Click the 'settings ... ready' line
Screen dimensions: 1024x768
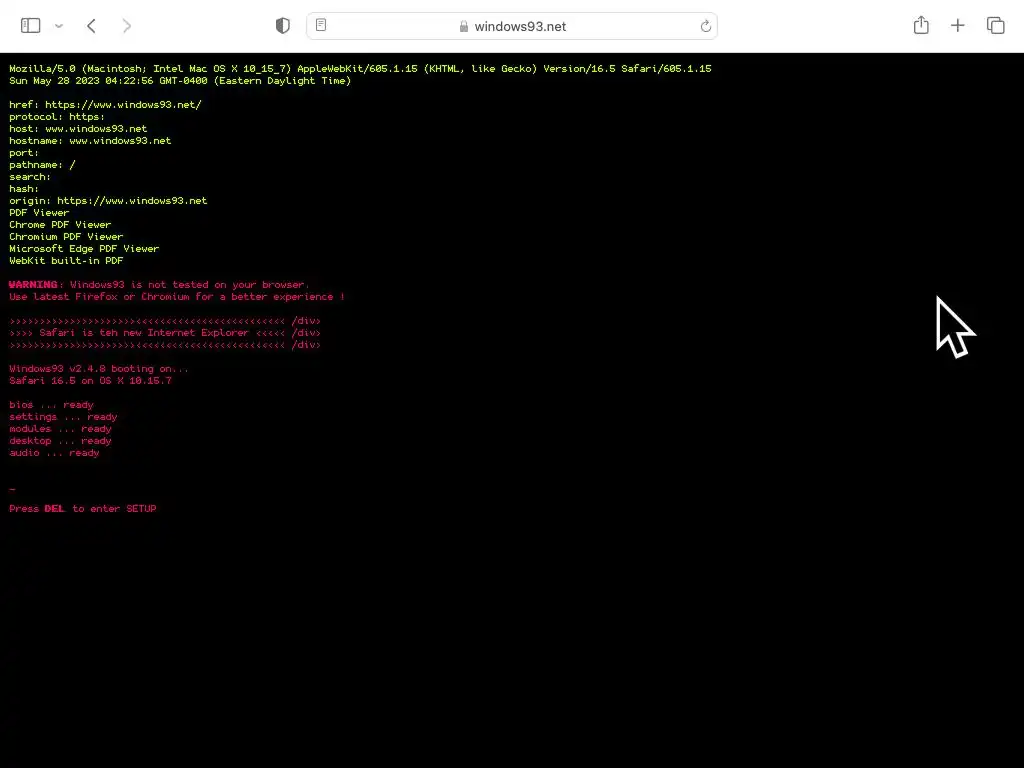pyautogui.click(x=63, y=417)
